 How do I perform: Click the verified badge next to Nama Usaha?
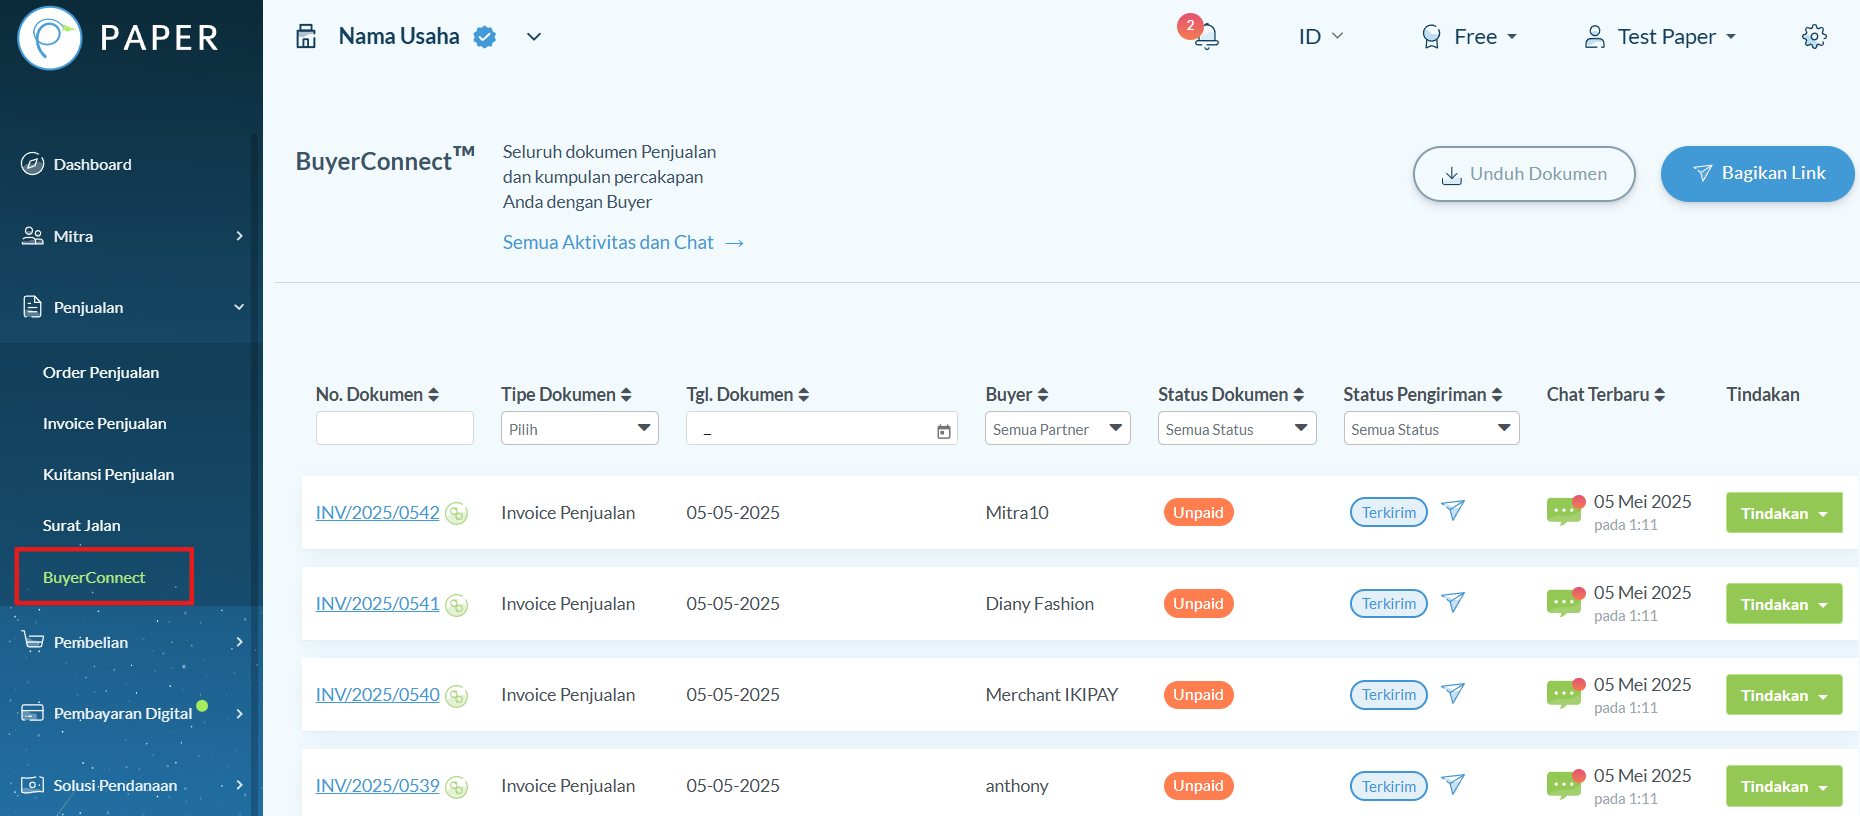pos(485,37)
